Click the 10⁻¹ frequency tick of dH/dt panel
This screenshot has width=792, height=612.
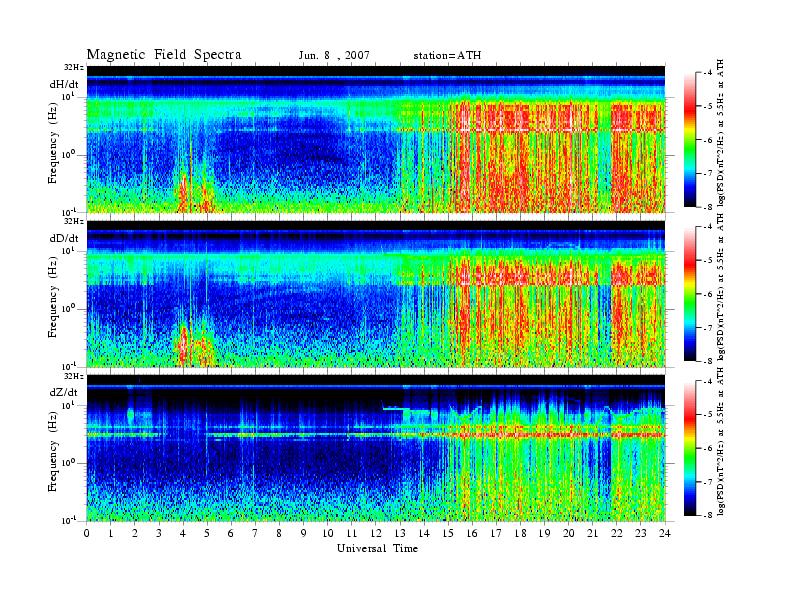(69, 212)
